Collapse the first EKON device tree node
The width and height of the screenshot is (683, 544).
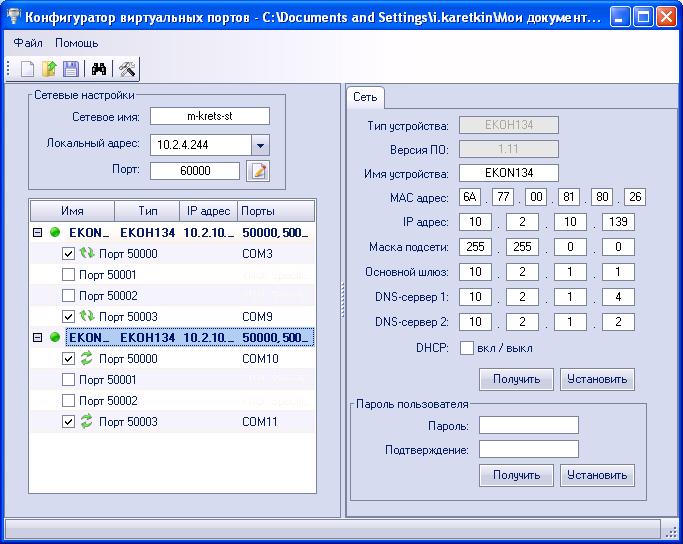coord(38,233)
